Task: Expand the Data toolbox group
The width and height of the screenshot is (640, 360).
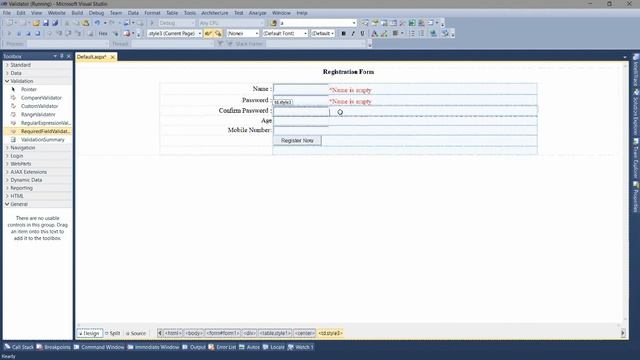Action: (x=7, y=73)
